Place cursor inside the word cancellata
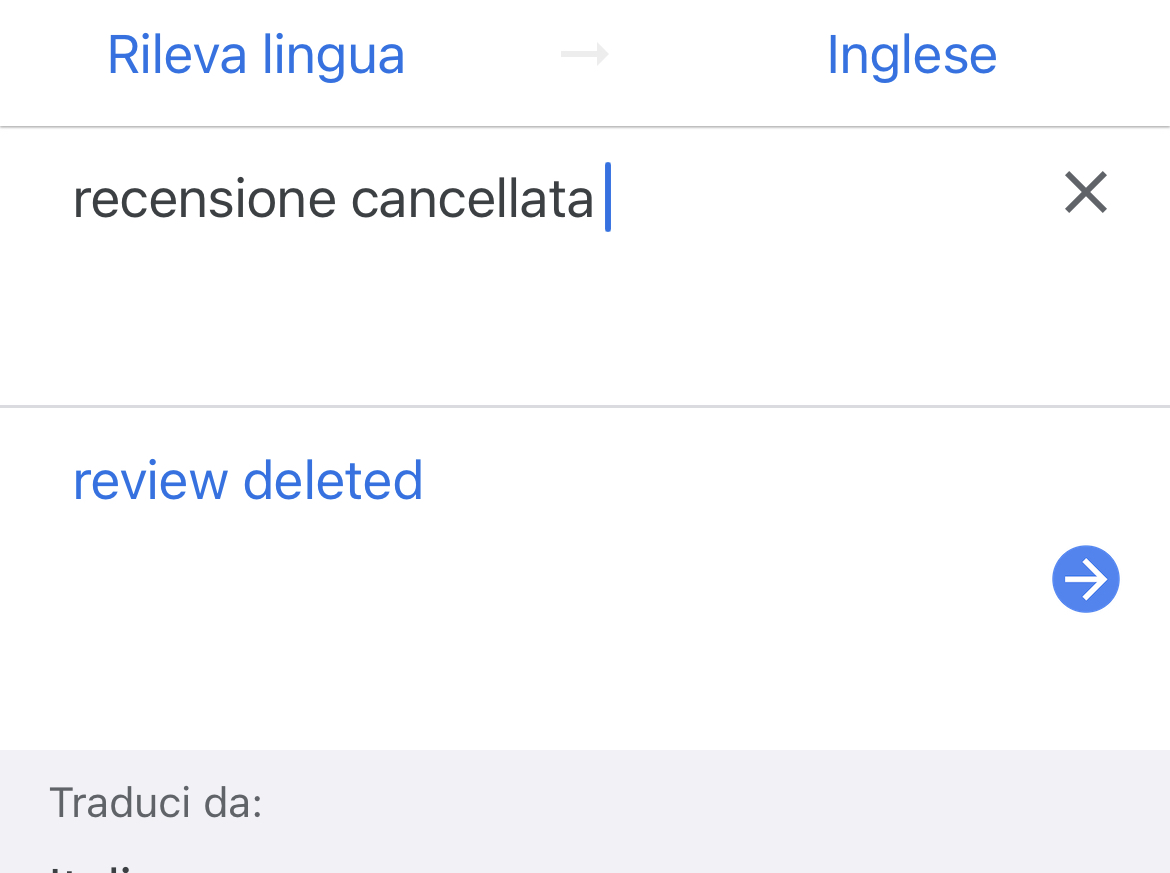The height and width of the screenshot is (873, 1170). (x=472, y=199)
